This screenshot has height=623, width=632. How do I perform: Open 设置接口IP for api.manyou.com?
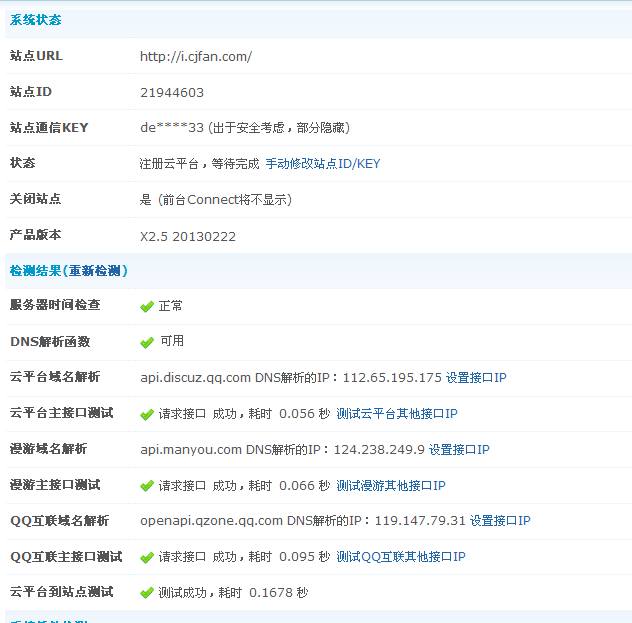459,449
